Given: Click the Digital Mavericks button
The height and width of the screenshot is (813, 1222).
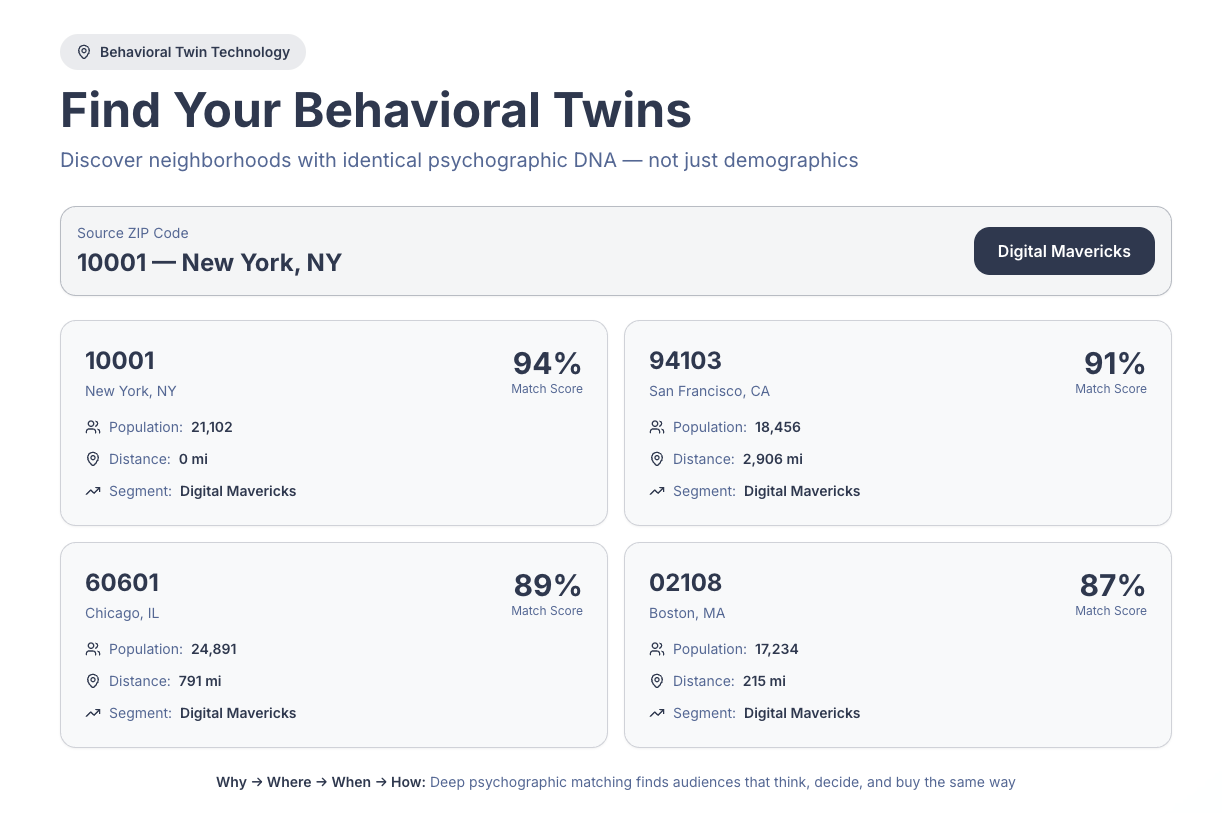Looking at the screenshot, I should point(1064,251).
